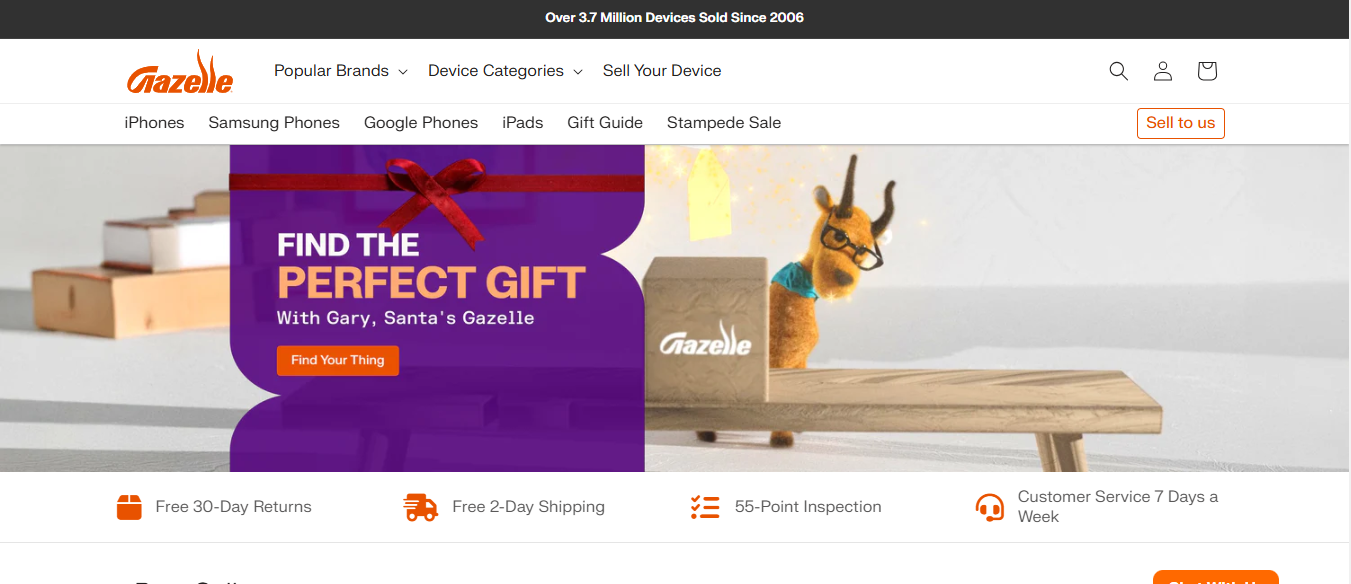Open the Gift Guide menu item
Viewport: 1351px width, 584px height.
coord(604,122)
